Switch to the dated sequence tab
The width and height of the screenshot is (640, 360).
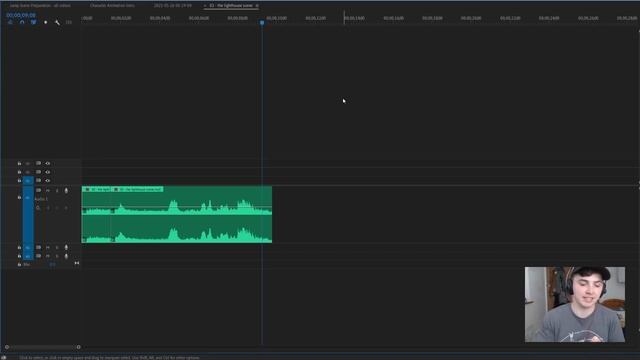(x=173, y=6)
